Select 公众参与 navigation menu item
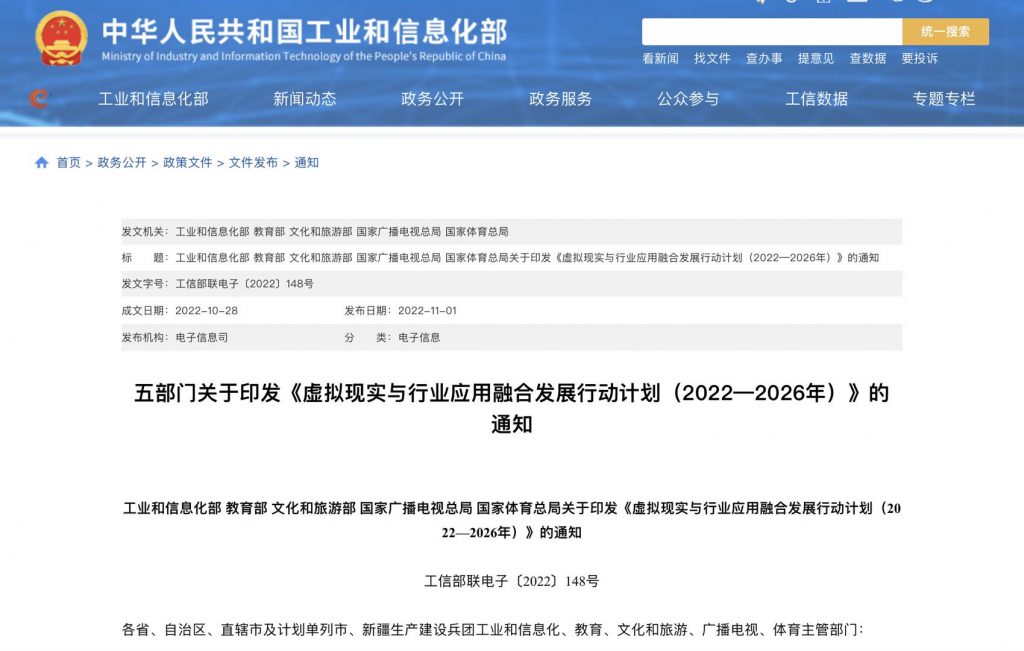 click(688, 99)
